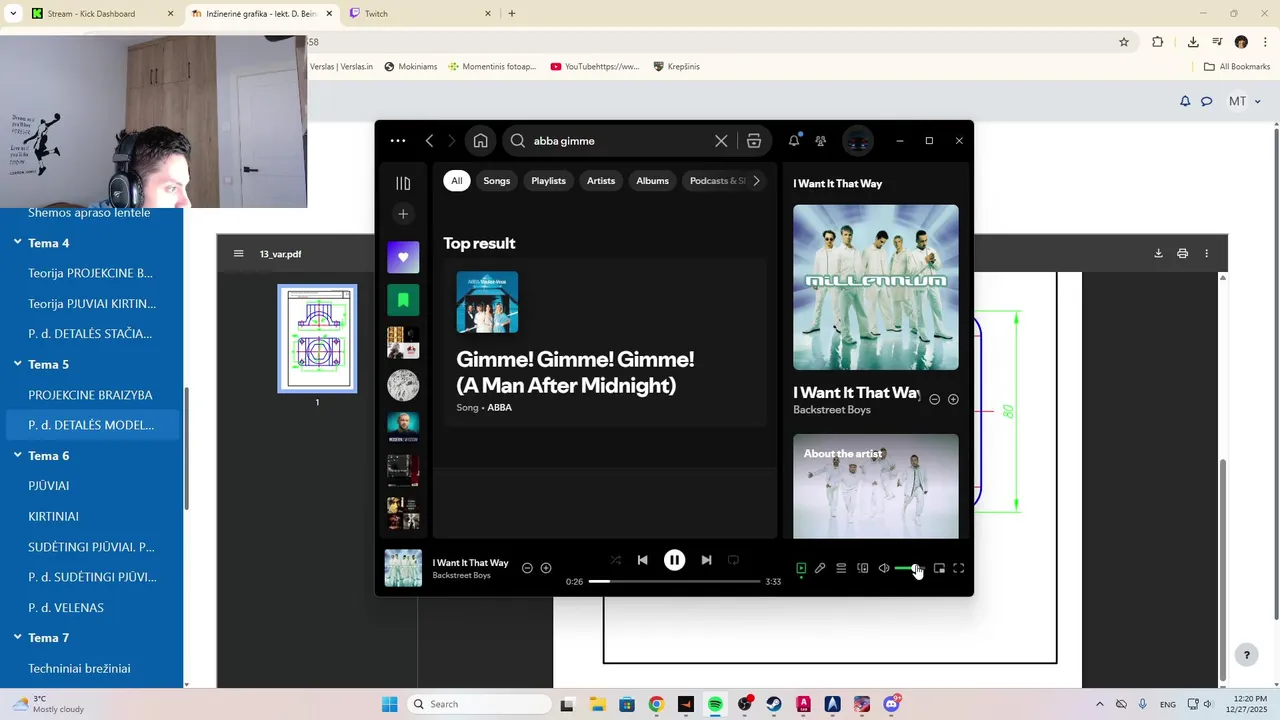
Task: Bookmark this page with star icon
Action: point(1124,42)
